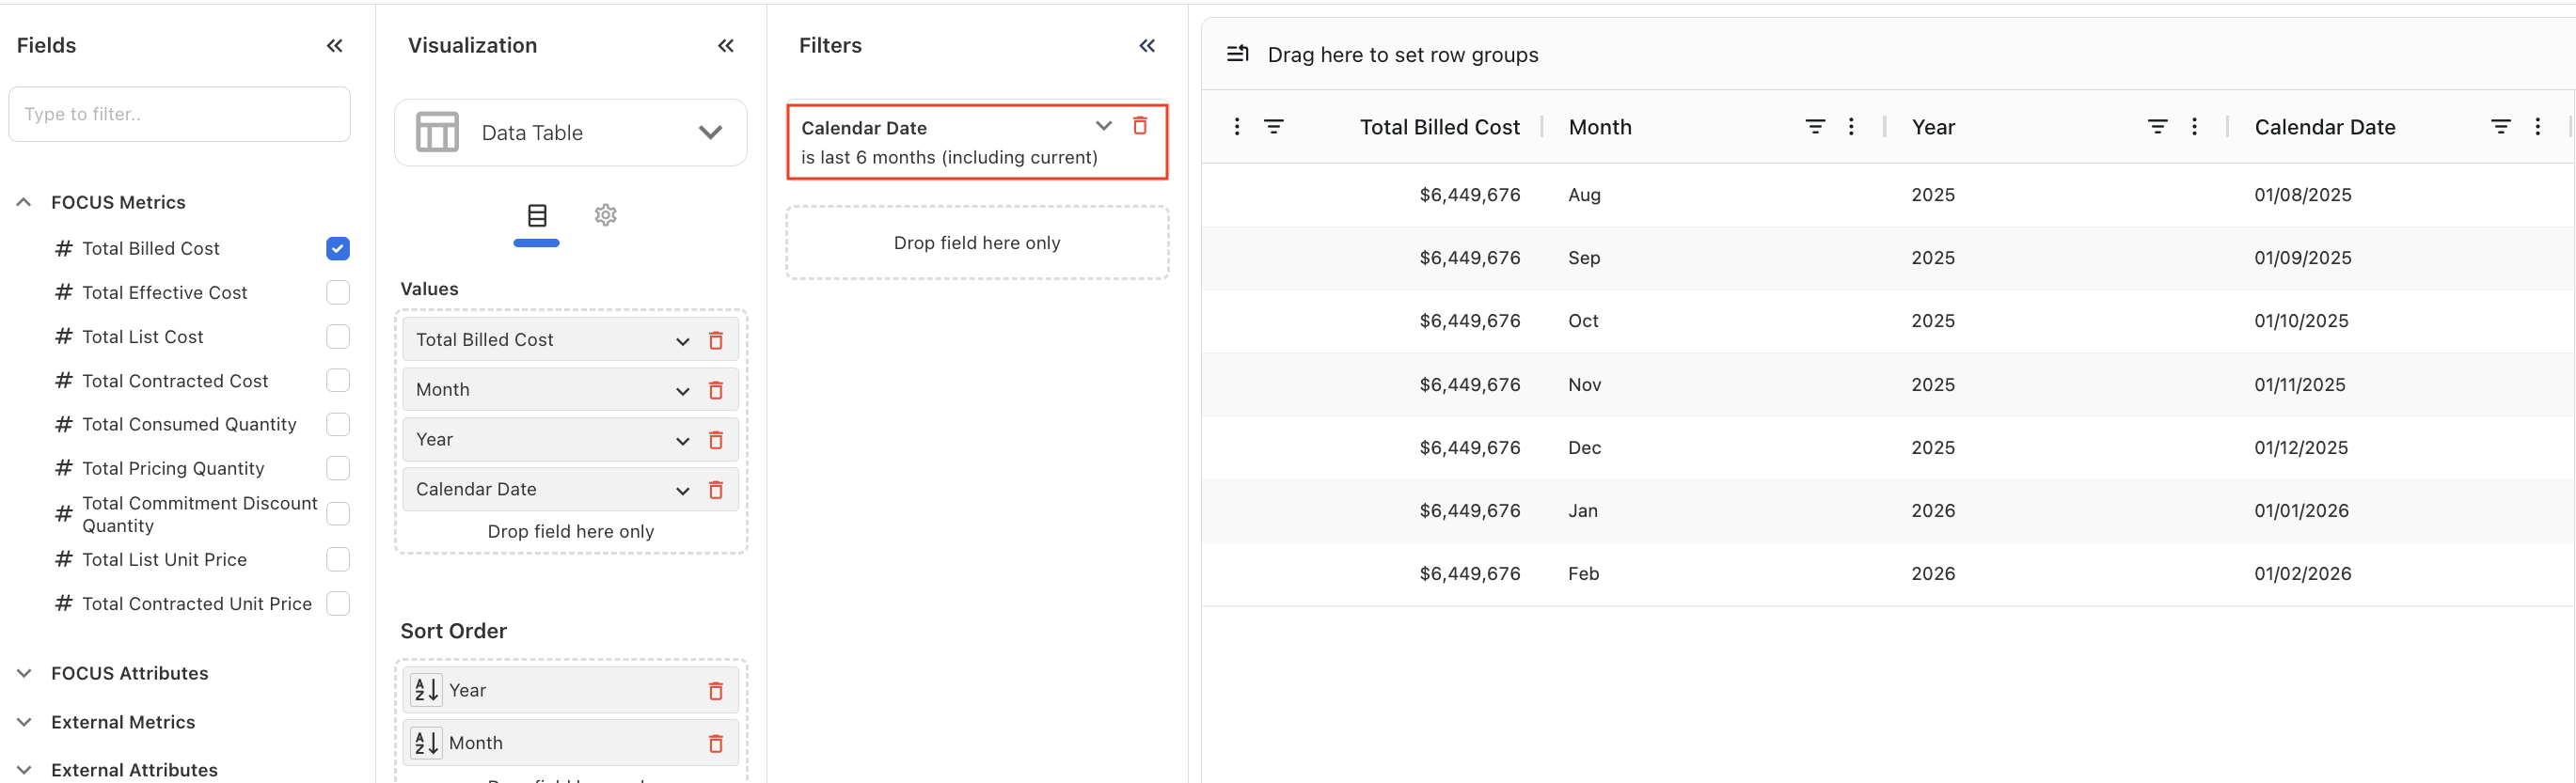This screenshot has width=2576, height=783.
Task: Select the data fields tab
Action: pyautogui.click(x=537, y=215)
